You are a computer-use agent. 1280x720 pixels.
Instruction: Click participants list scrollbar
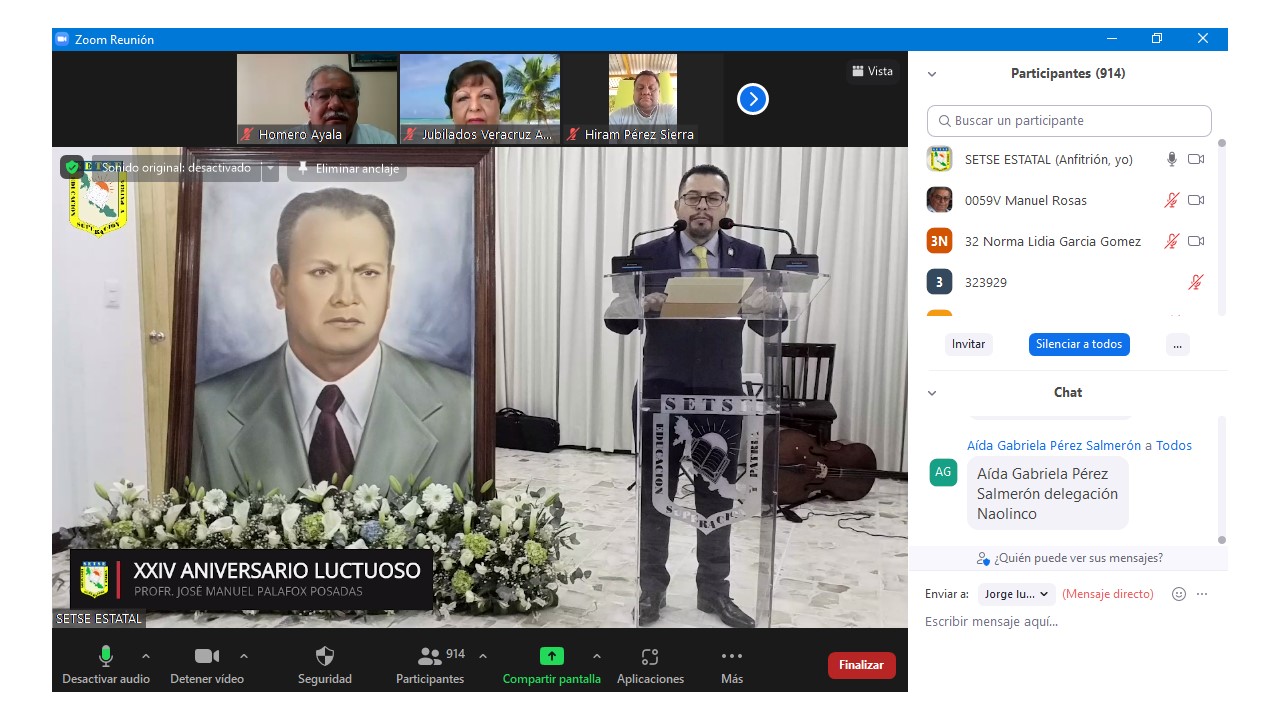(x=1221, y=227)
